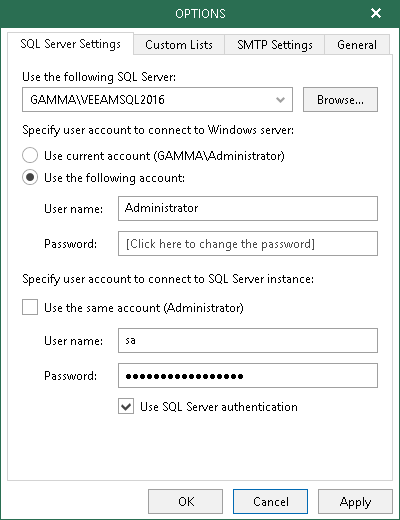
Task: Confirm settings with the OK button
Action: (x=185, y=501)
